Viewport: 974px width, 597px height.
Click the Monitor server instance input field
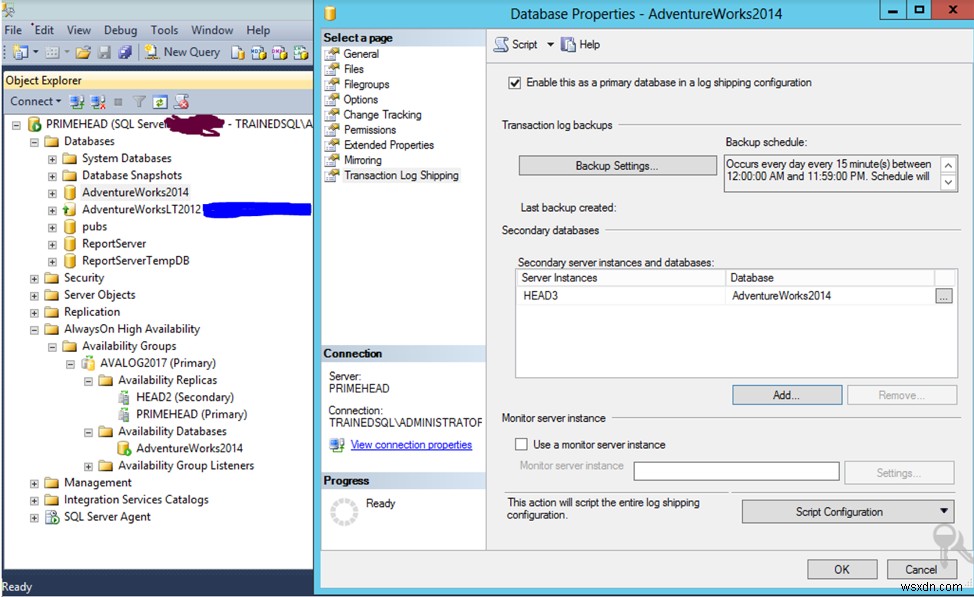click(736, 471)
